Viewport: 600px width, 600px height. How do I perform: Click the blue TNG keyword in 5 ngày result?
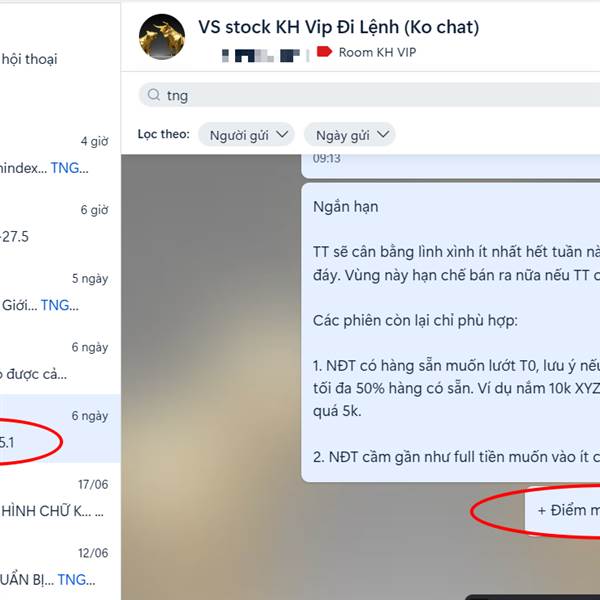click(x=55, y=305)
